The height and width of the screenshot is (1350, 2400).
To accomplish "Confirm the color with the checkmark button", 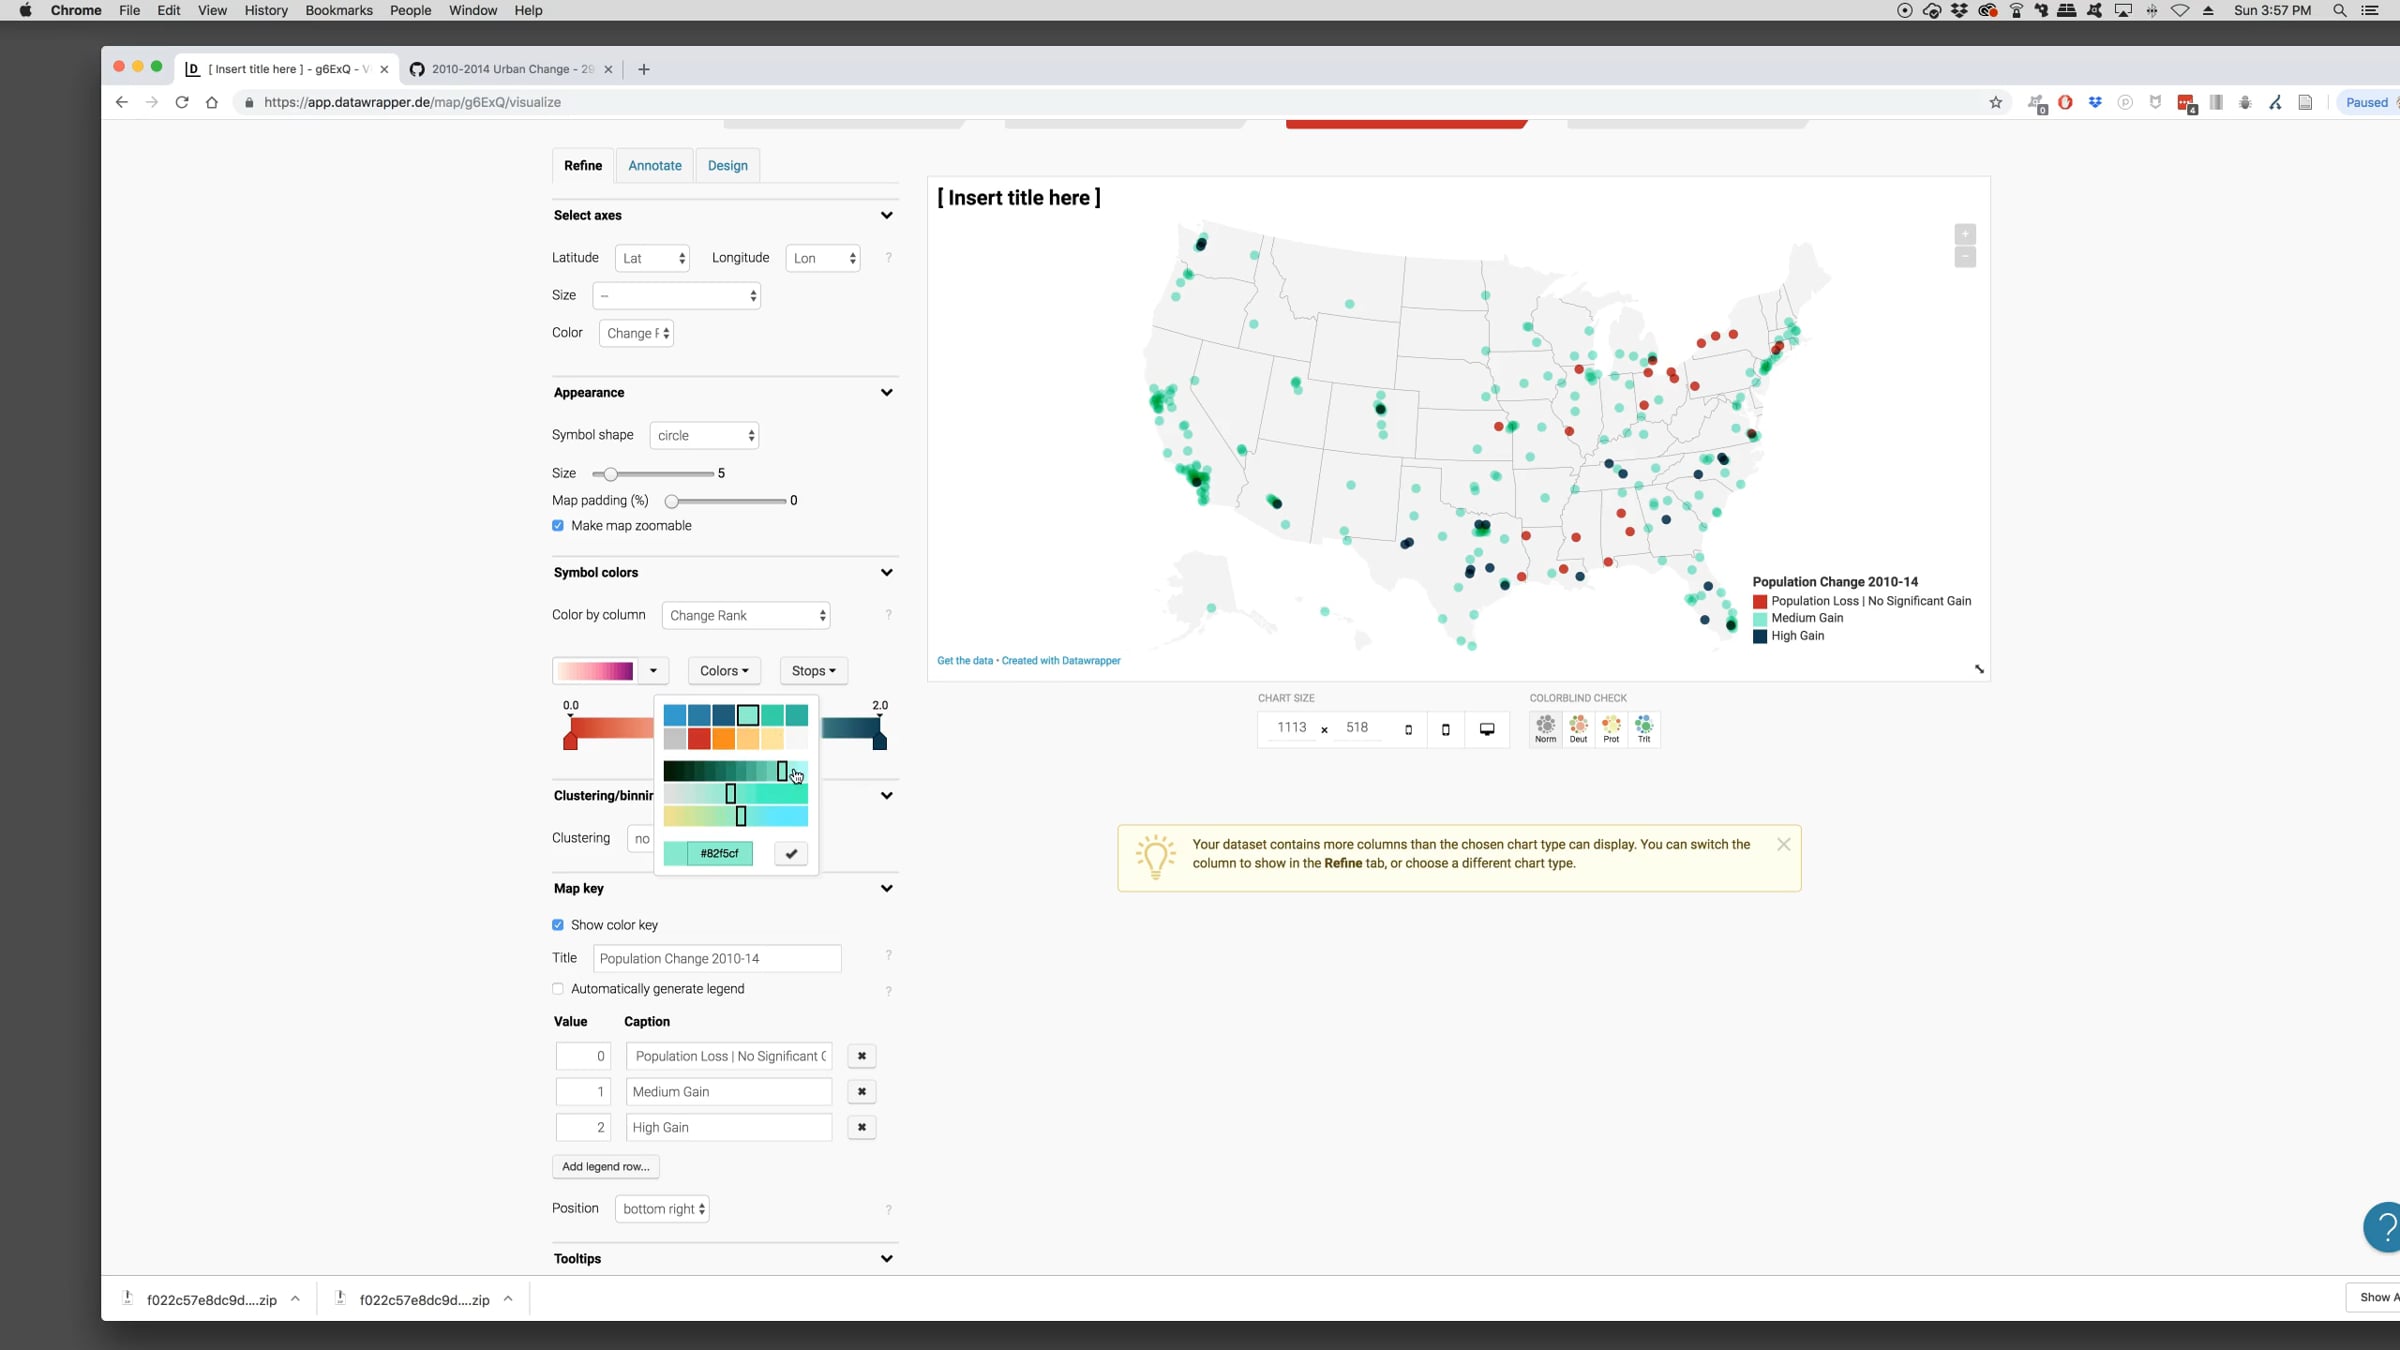I will click(x=791, y=853).
